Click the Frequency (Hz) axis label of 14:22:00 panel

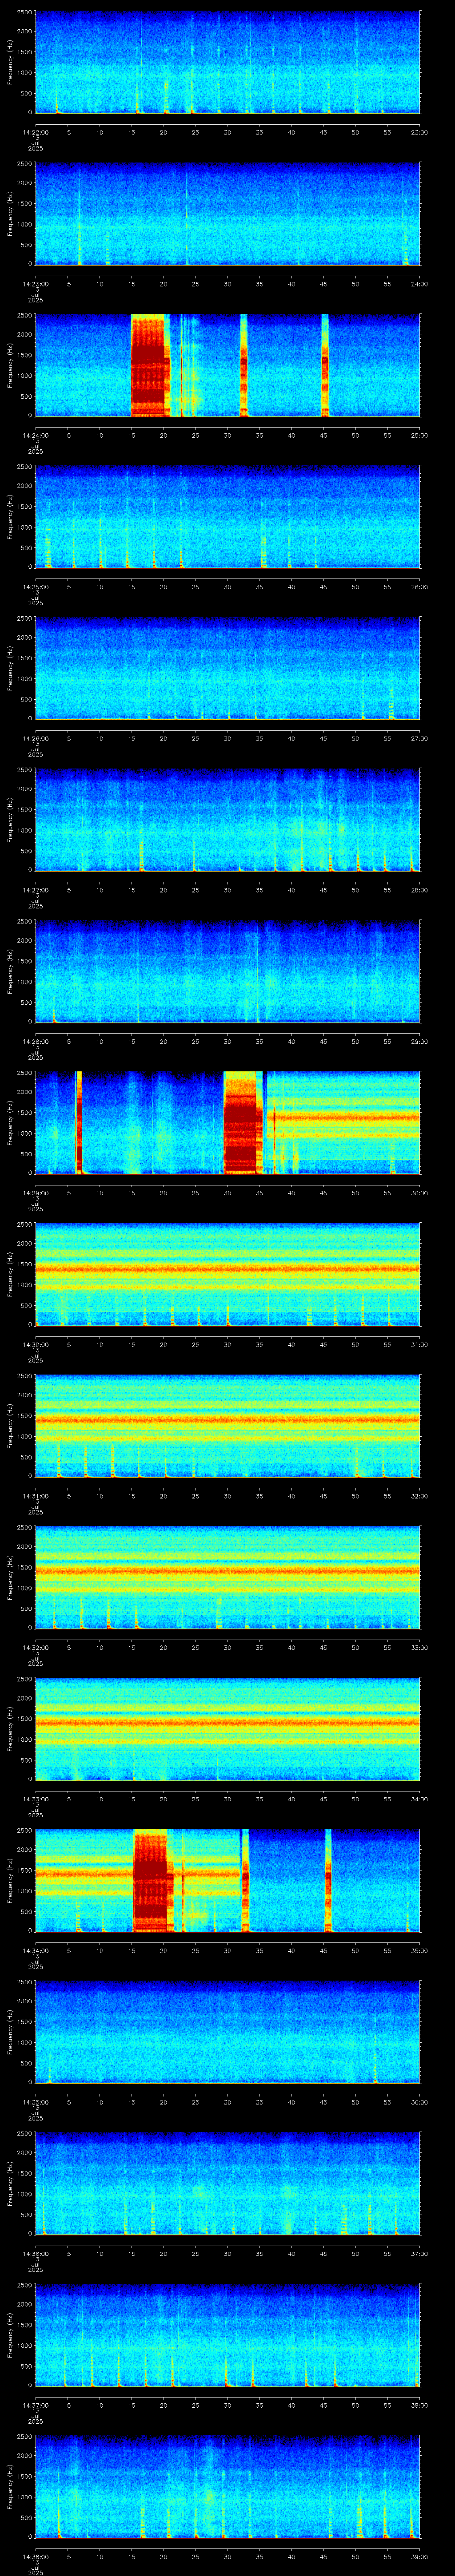tap(10, 62)
